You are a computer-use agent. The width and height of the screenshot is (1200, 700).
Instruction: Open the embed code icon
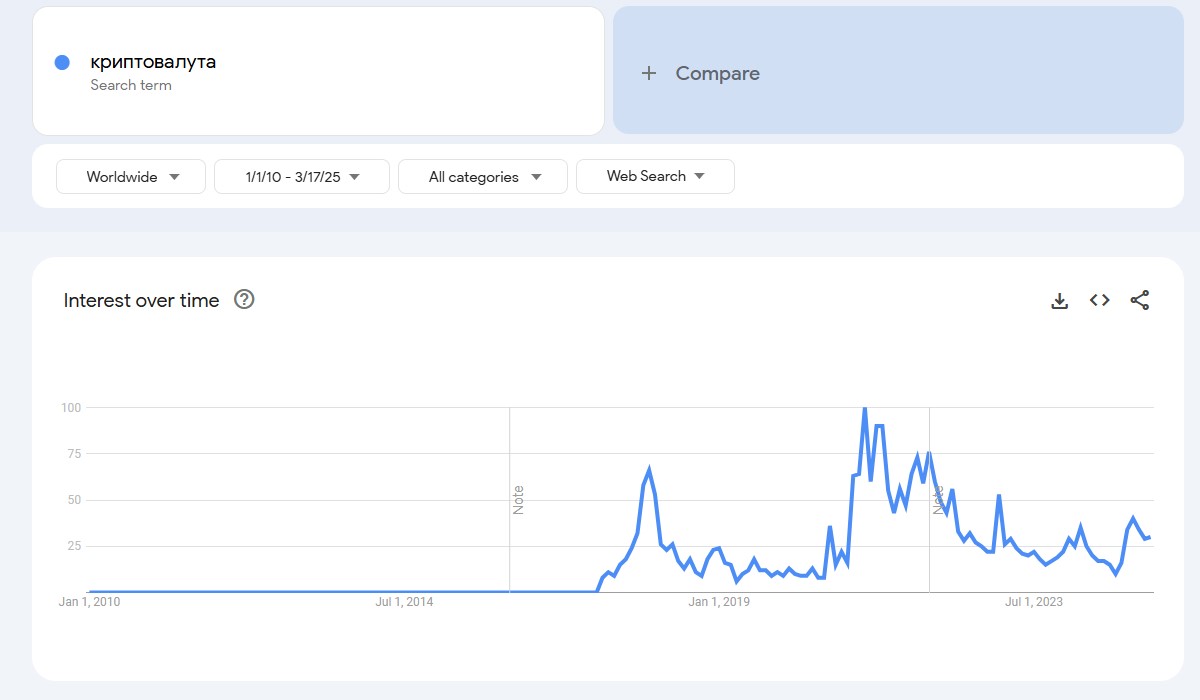point(1100,300)
